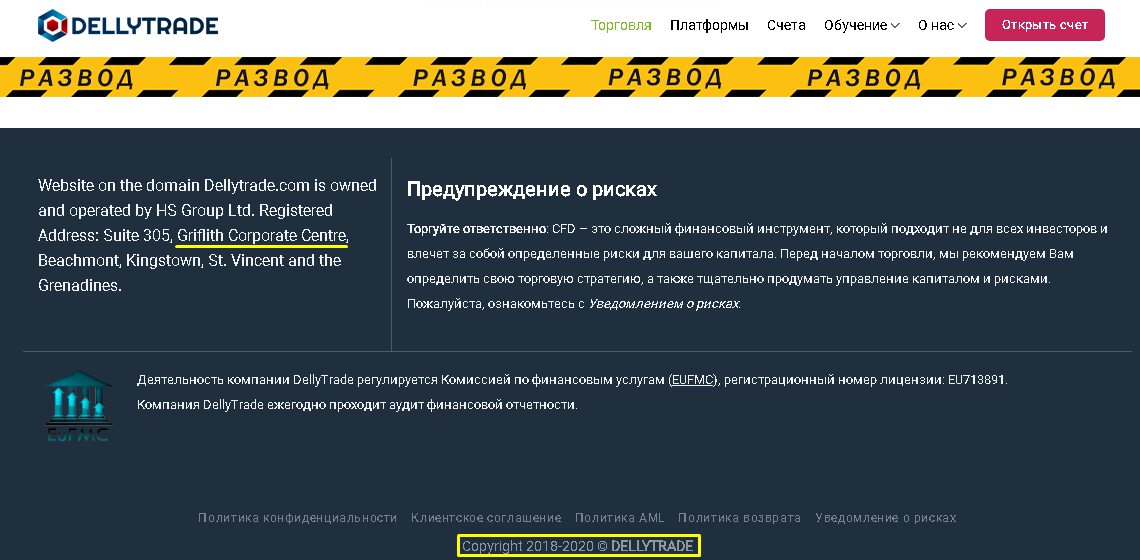
Task: Click the Открыть счет button
Action: pos(1045,25)
